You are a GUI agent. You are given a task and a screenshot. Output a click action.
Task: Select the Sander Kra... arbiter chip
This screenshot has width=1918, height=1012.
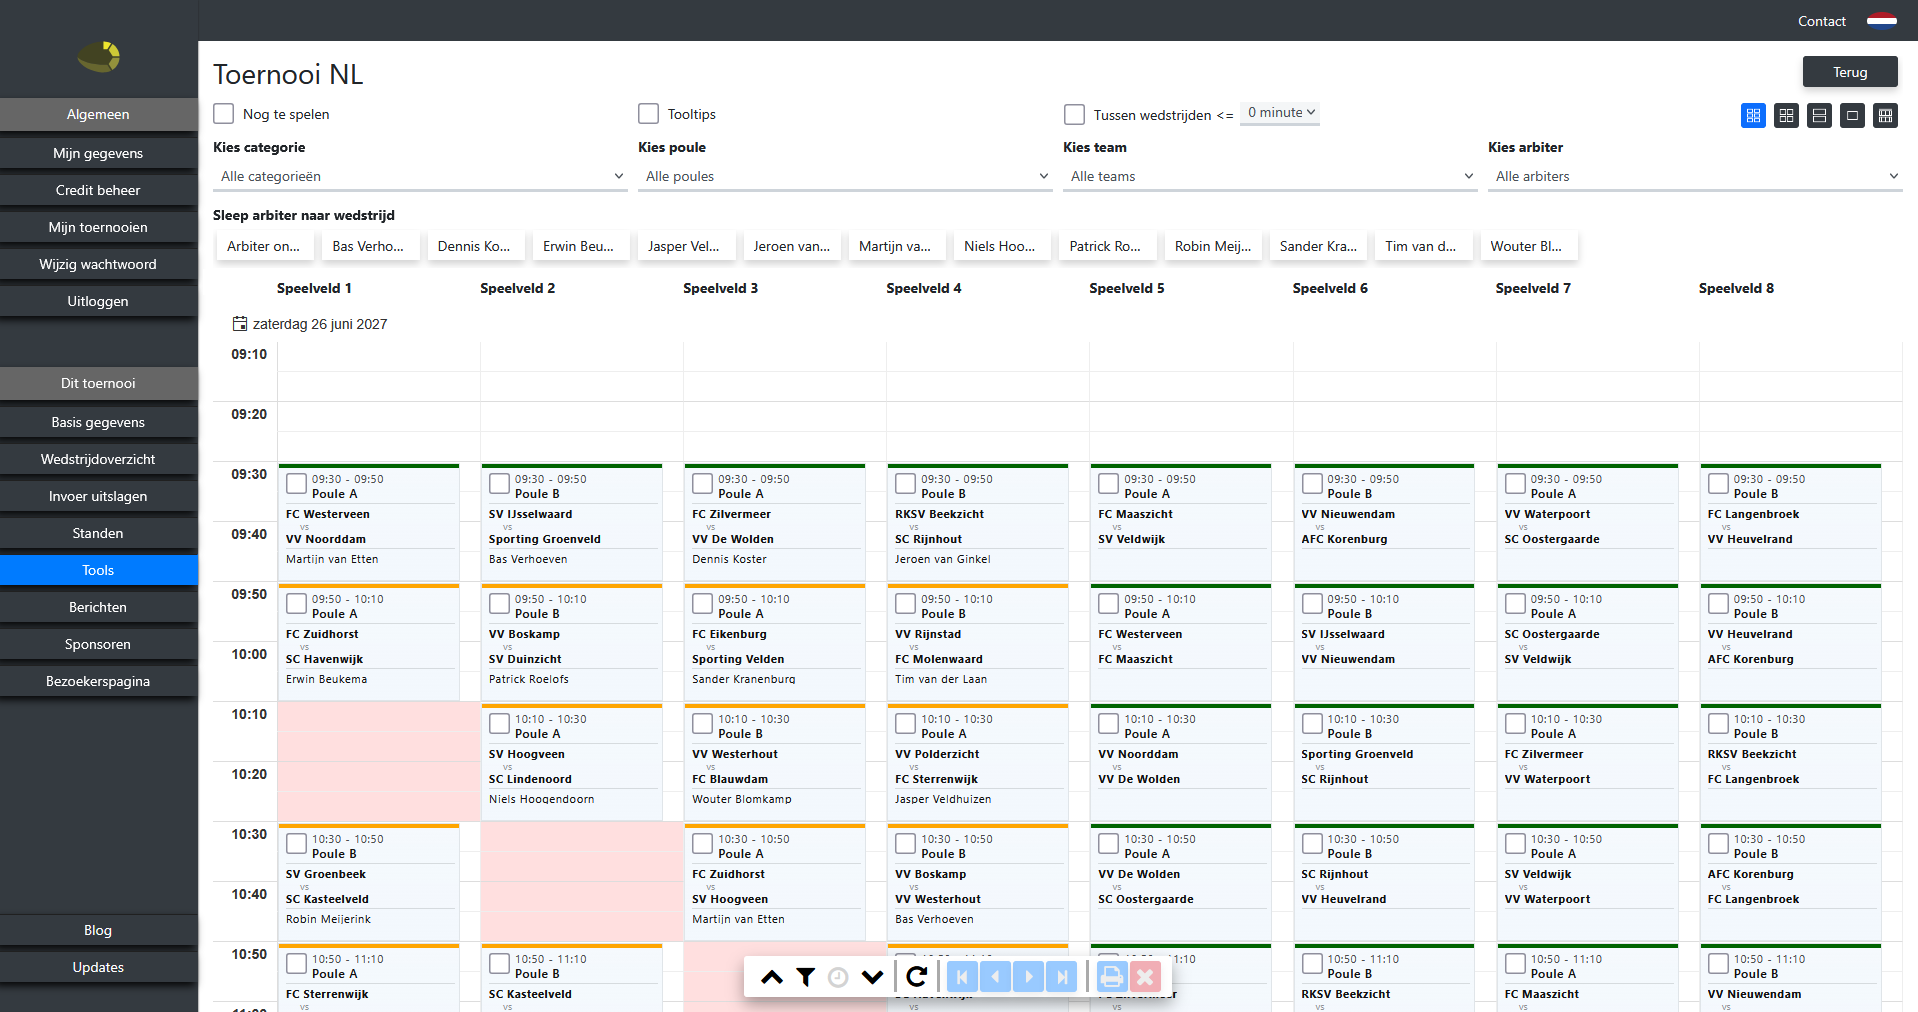[1318, 246]
